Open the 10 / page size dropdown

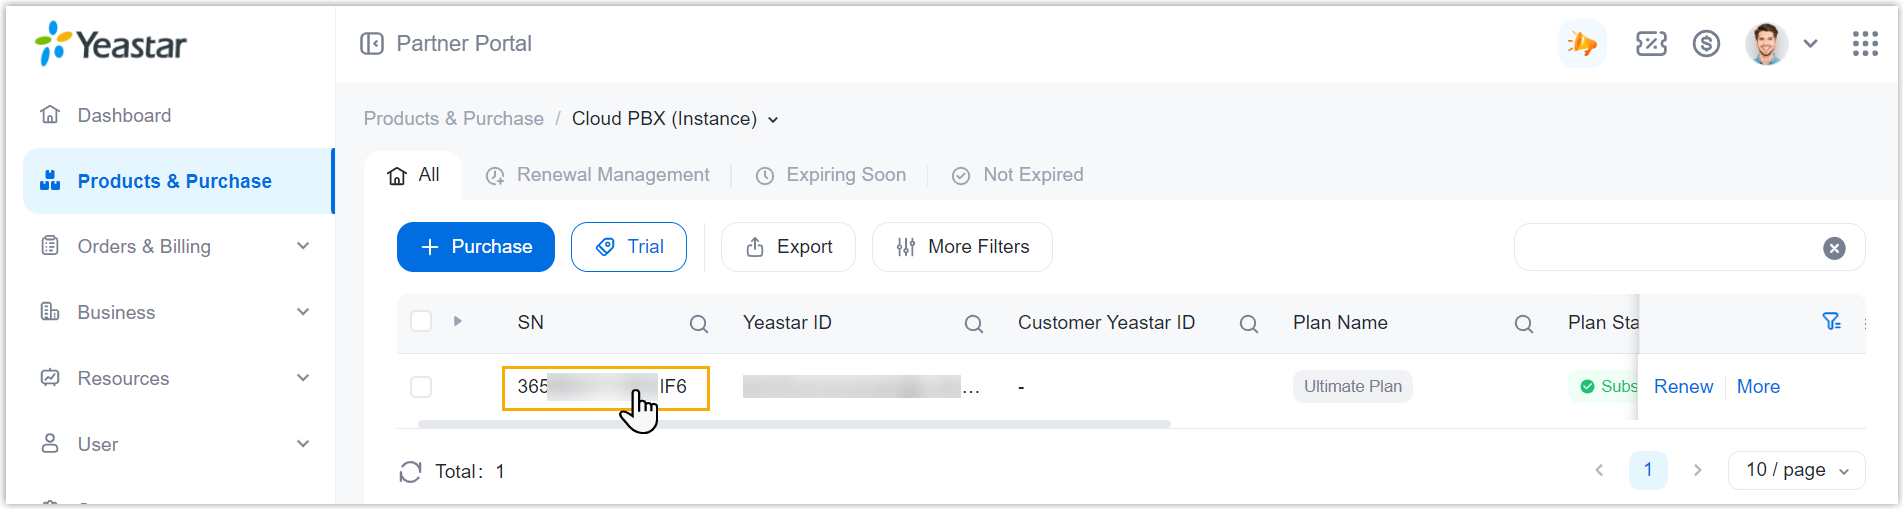(1796, 470)
